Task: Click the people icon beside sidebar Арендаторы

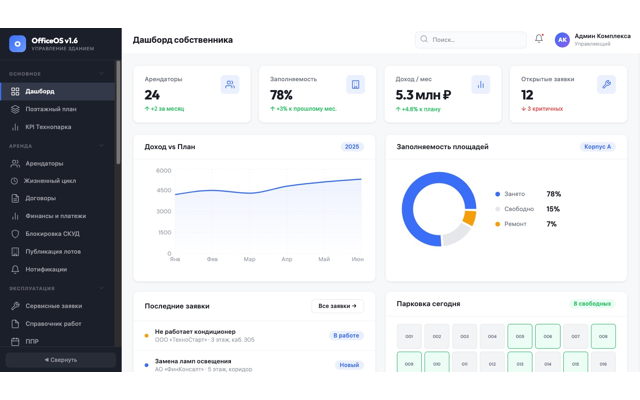Action: [15, 164]
